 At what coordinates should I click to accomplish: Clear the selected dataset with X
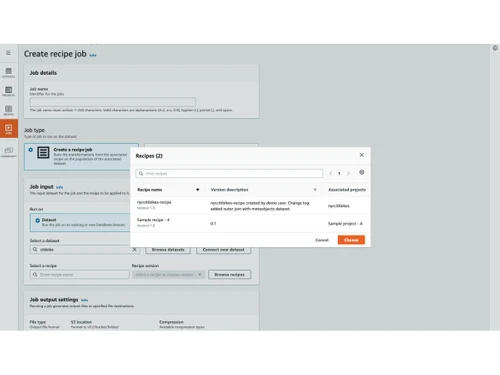(135, 249)
